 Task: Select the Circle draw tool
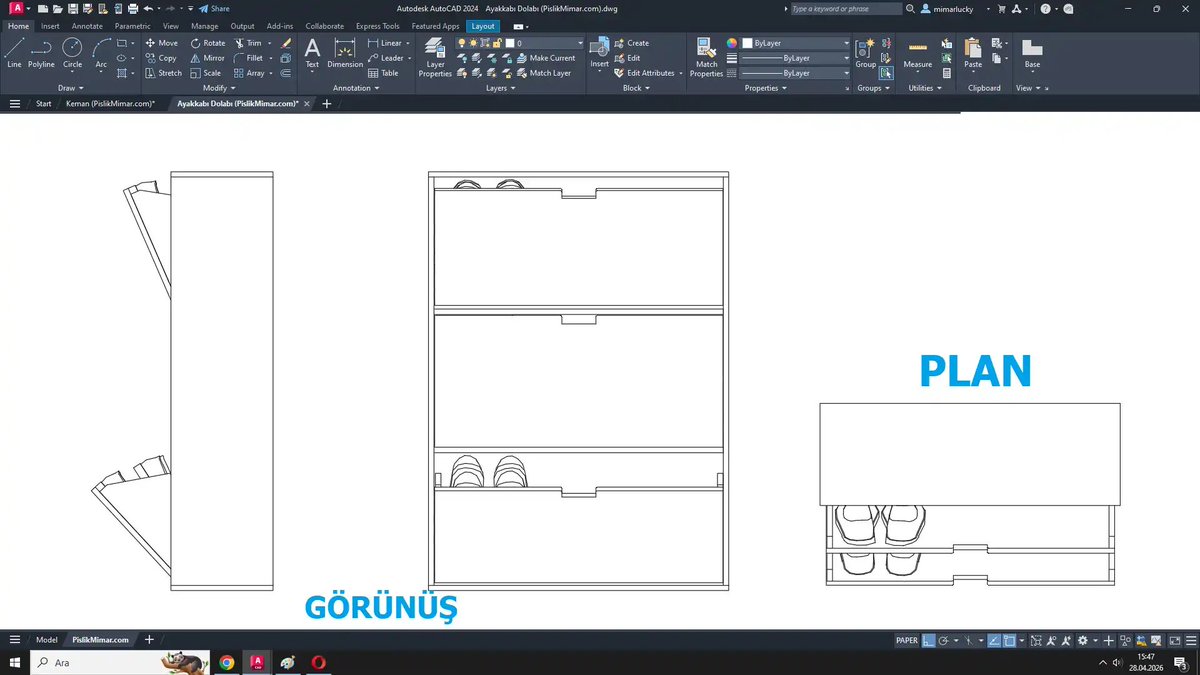71,50
